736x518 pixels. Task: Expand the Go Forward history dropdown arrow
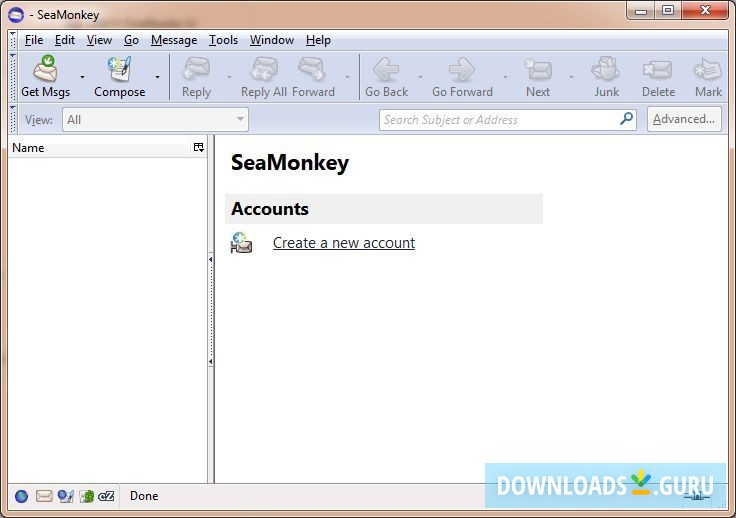(506, 77)
